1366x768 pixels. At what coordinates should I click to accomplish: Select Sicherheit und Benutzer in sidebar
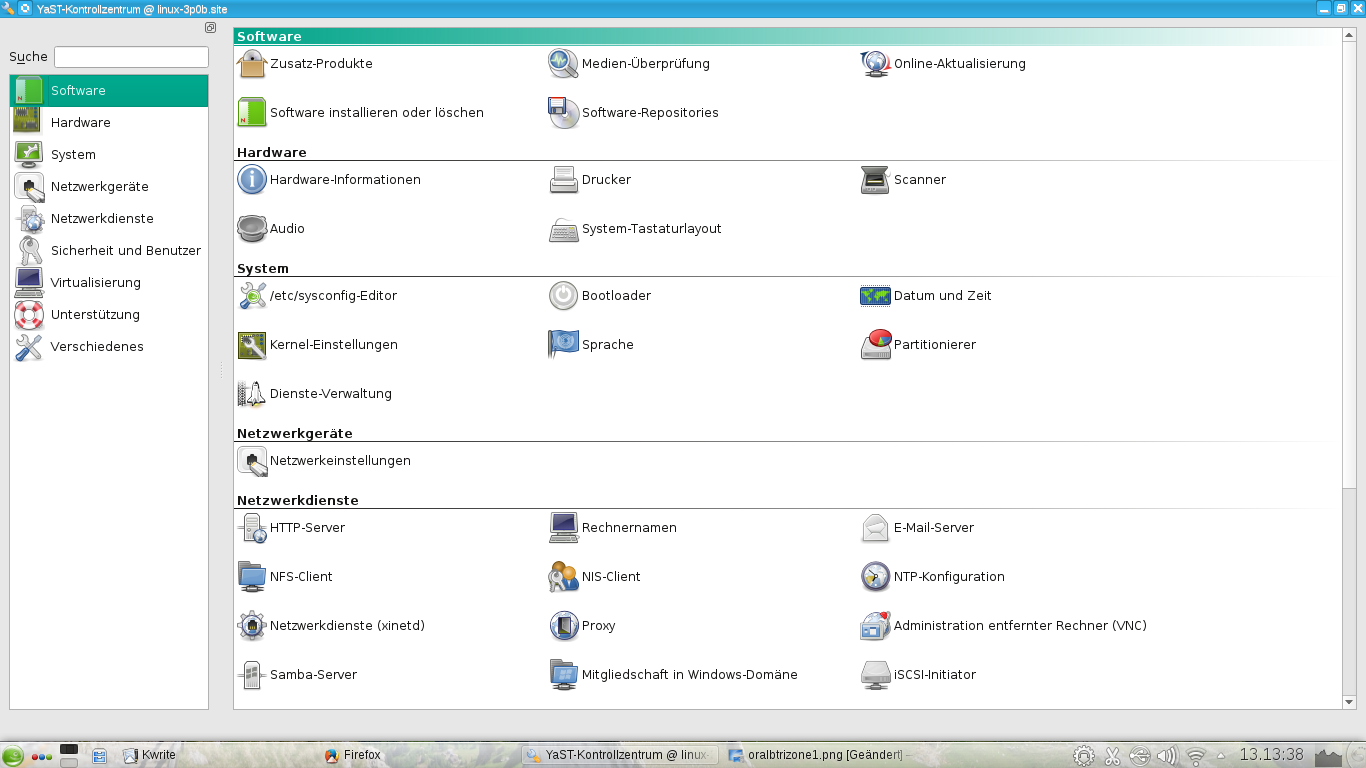point(125,251)
